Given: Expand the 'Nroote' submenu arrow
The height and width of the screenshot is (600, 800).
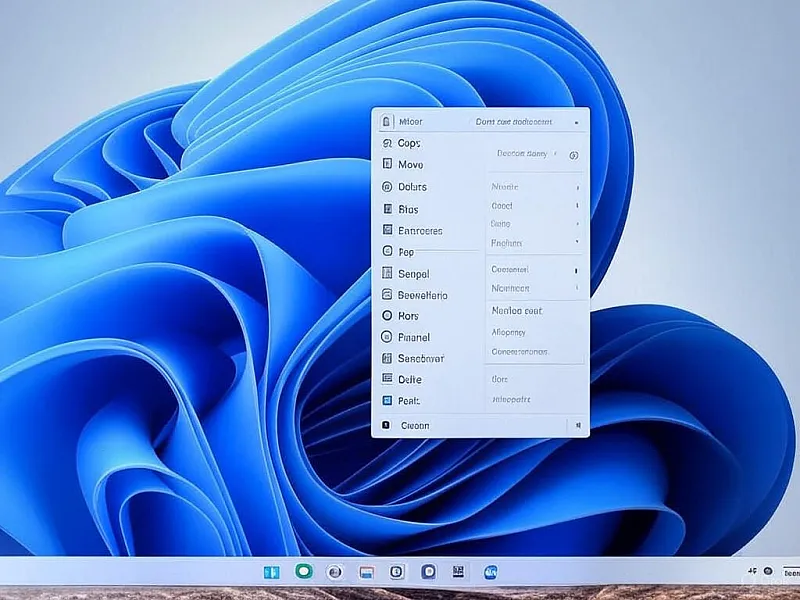Looking at the screenshot, I should click(x=578, y=188).
